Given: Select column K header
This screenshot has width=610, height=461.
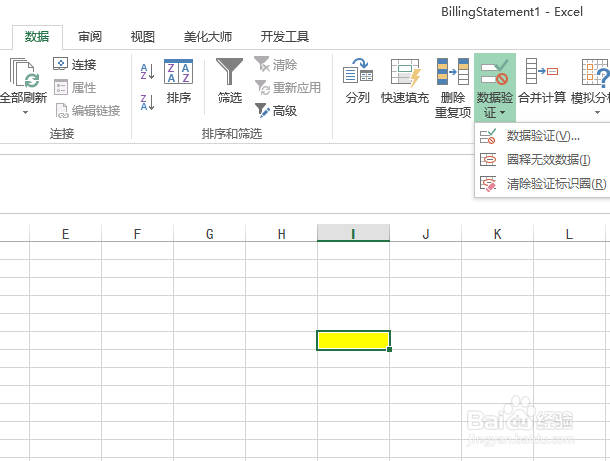Looking at the screenshot, I should 498,234.
